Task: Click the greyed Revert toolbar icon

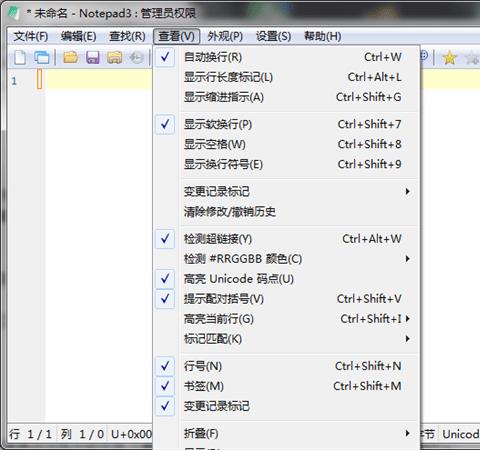Action: [136, 58]
